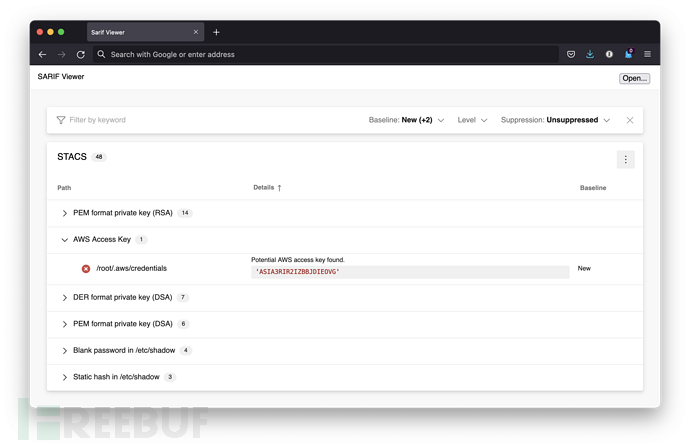Screen dimensions: 690x447
Task: Collapse the AWS Access Key group
Action: coord(65,240)
